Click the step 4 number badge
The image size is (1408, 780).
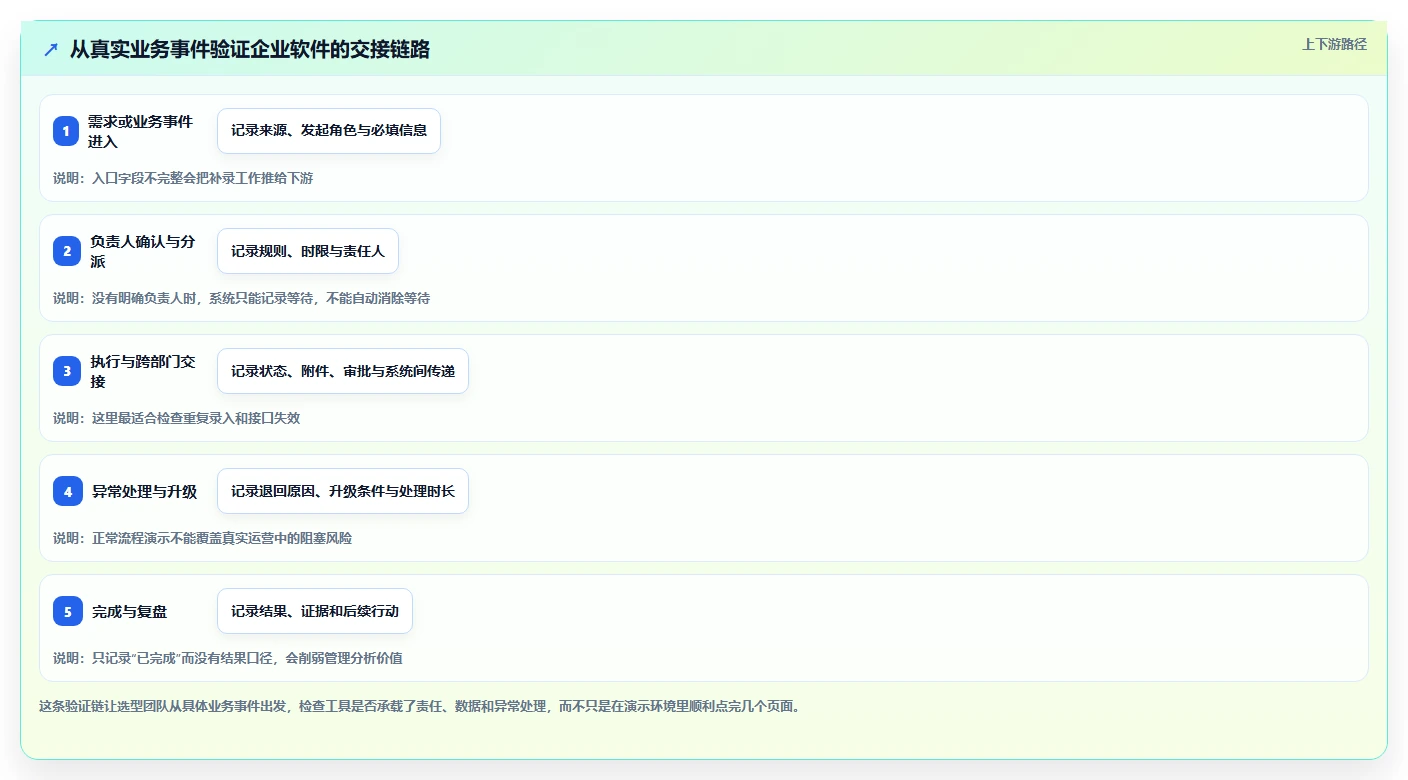pyautogui.click(x=68, y=491)
